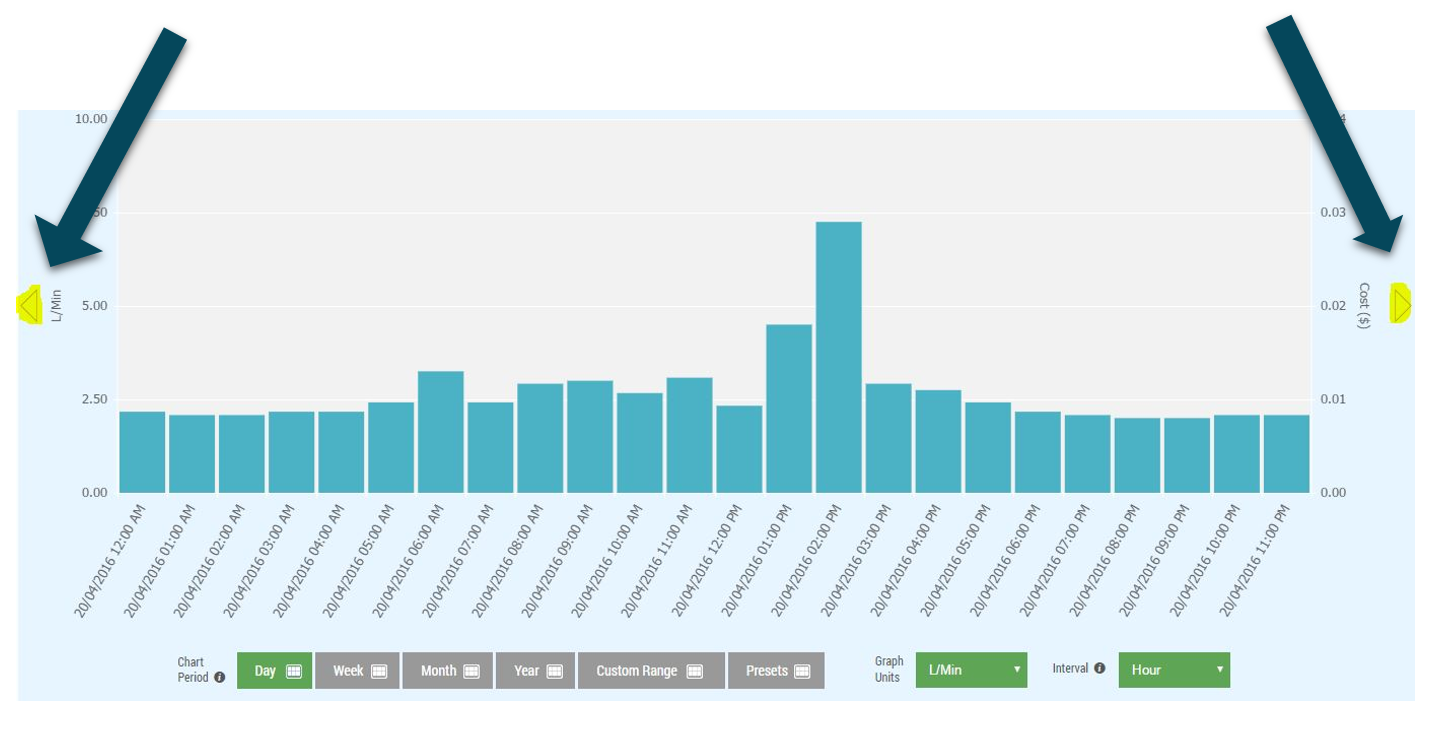This screenshot has height=749, width=1437.
Task: Select the 06:00 AM bar
Action: point(440,432)
